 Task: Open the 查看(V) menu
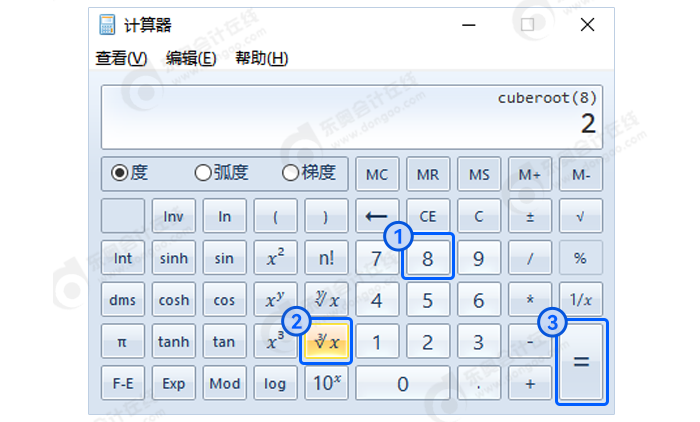121,59
